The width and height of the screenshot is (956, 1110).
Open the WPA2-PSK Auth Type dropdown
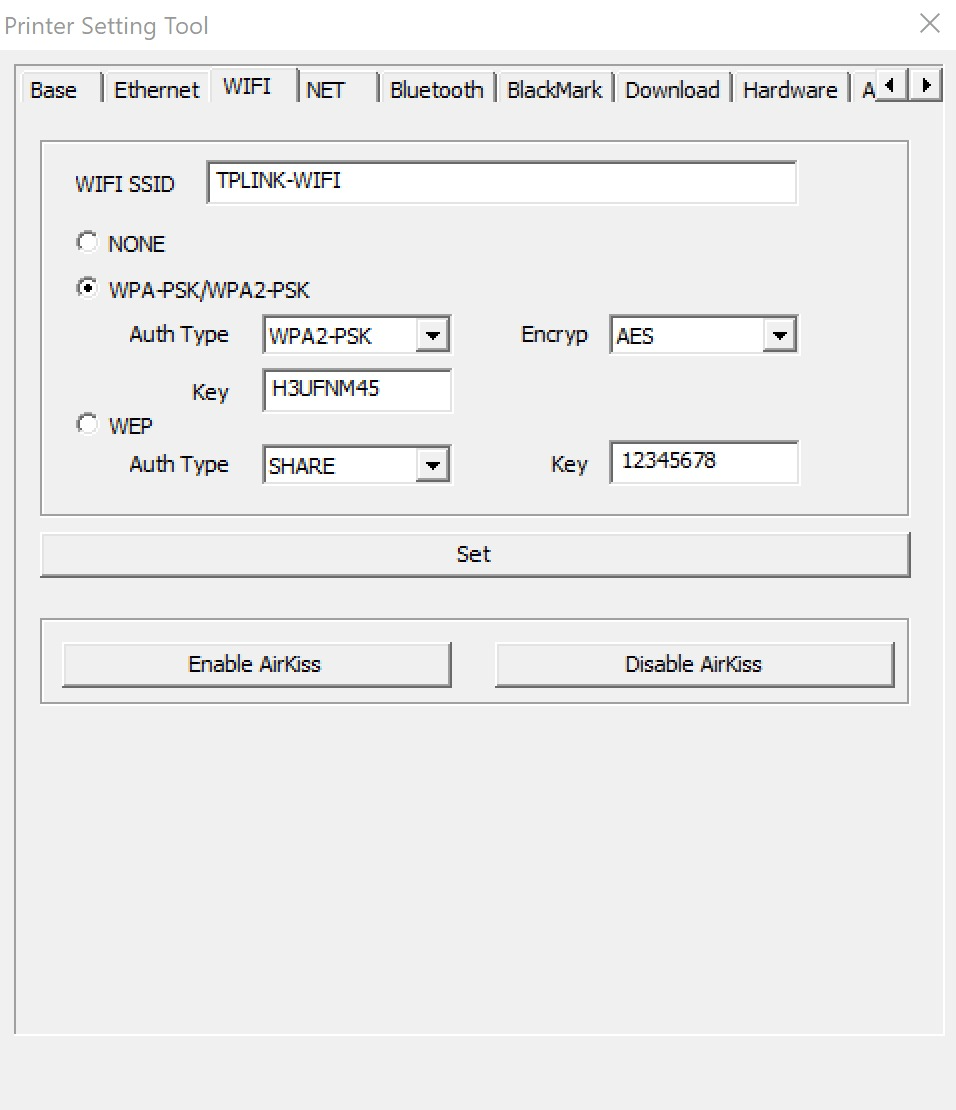point(357,335)
